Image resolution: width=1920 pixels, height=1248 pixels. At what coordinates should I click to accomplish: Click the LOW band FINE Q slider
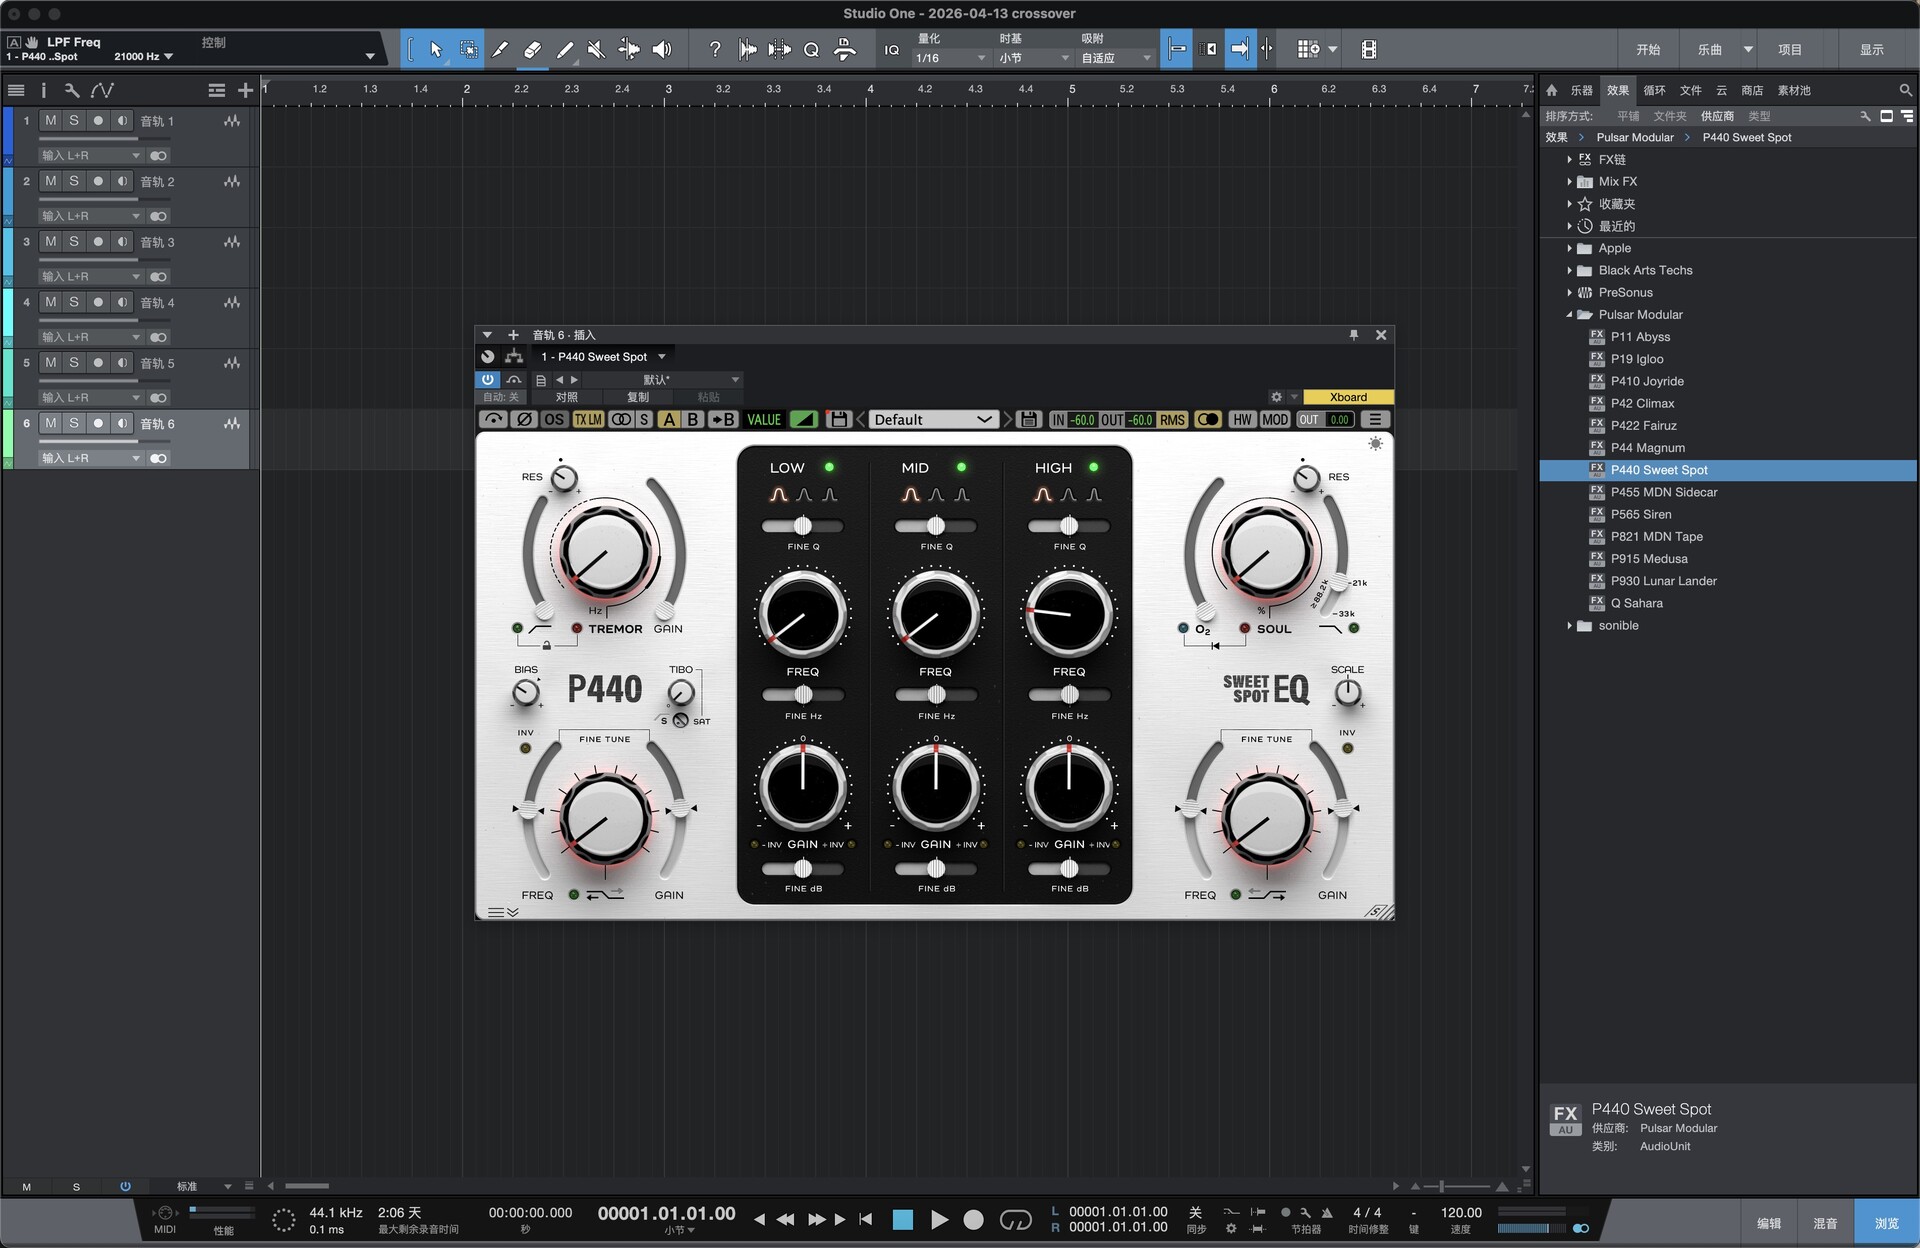pos(802,526)
